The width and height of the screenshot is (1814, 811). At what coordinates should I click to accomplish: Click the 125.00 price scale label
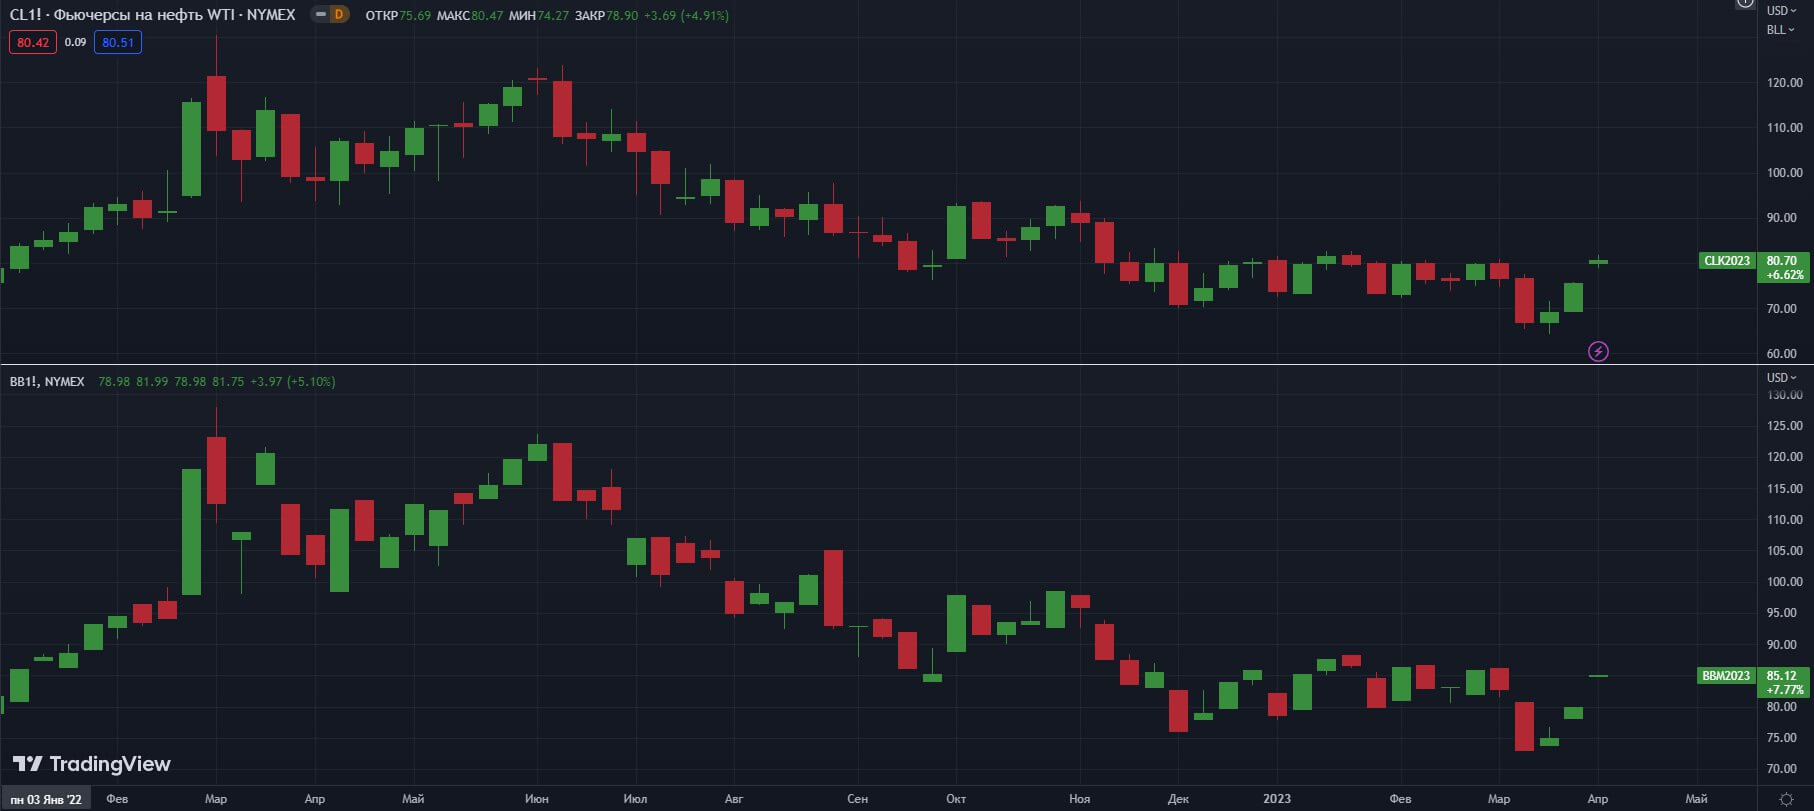coord(1784,426)
